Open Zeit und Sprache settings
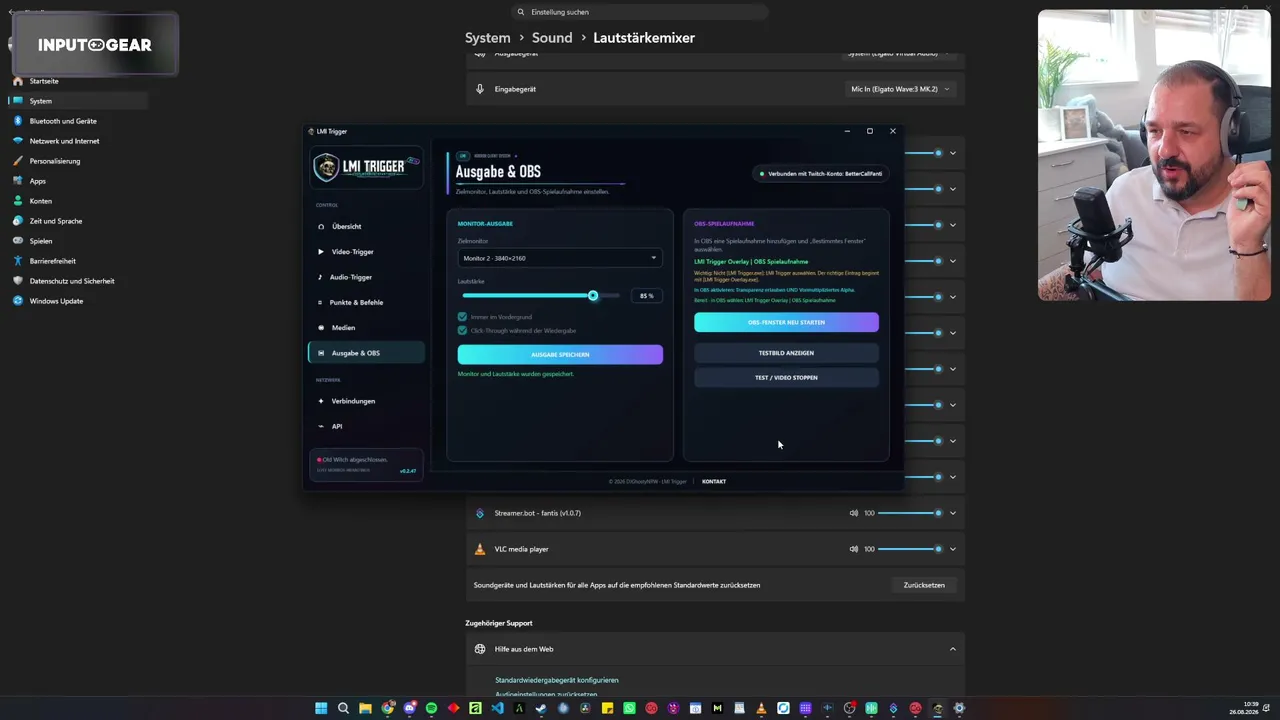 [x=78, y=221]
